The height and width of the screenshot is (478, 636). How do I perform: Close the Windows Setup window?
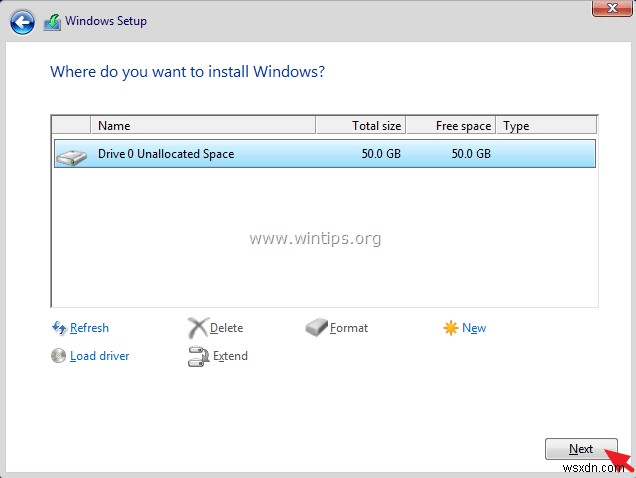pos(612,8)
